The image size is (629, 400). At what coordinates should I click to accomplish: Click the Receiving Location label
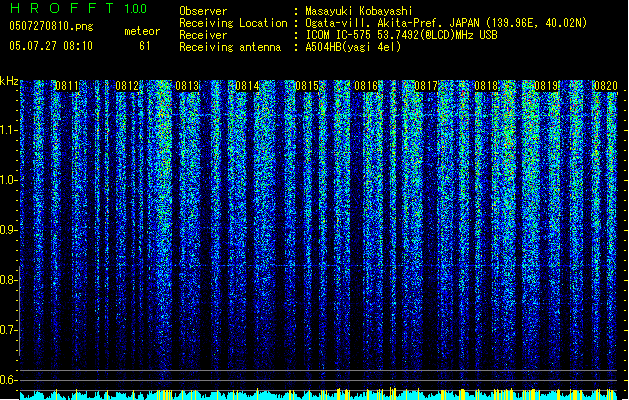(233, 23)
